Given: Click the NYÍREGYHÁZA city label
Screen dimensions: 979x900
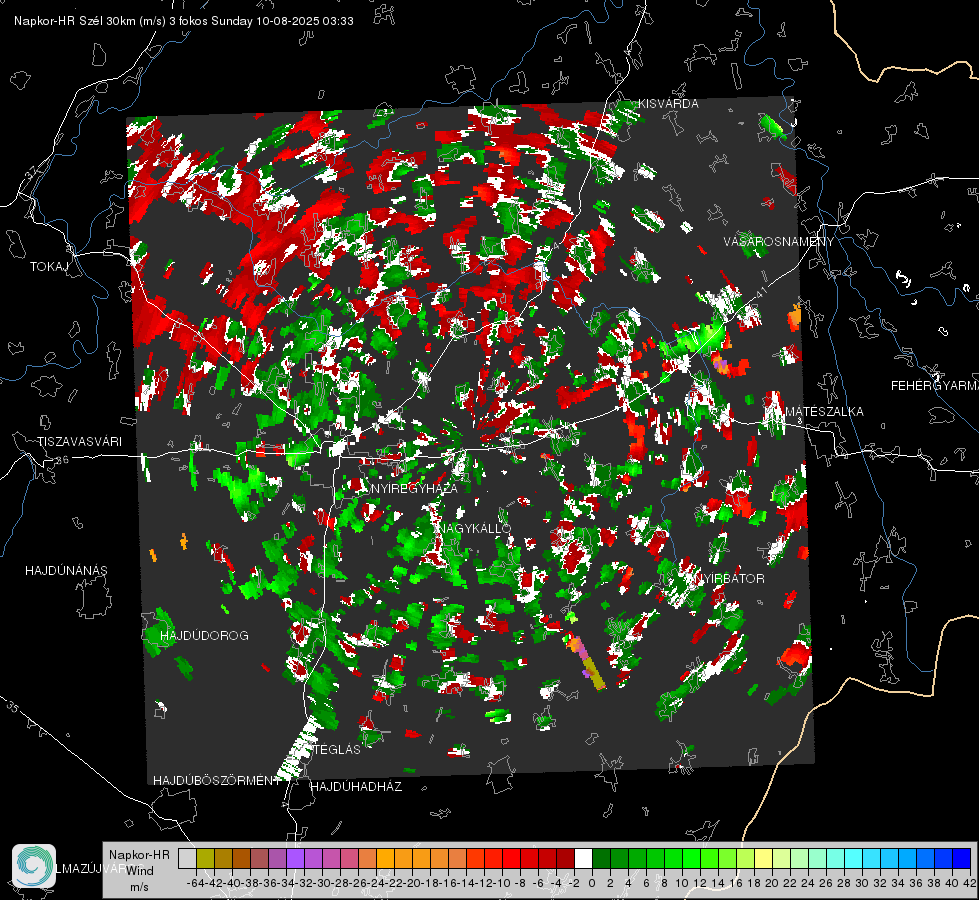Looking at the screenshot, I should coord(414,488).
